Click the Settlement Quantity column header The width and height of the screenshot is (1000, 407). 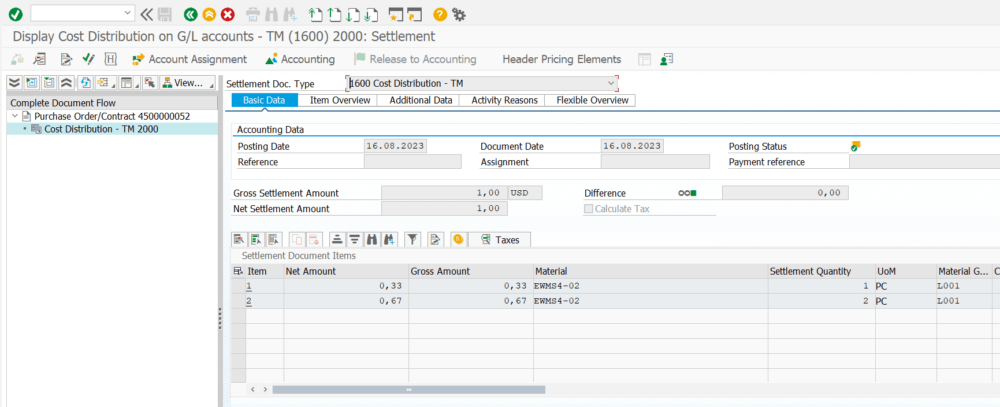[820, 271]
